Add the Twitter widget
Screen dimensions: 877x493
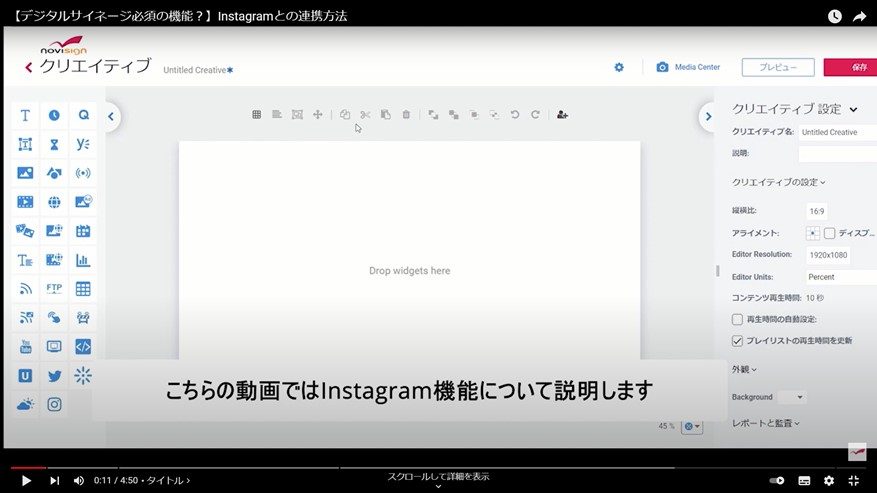54,375
